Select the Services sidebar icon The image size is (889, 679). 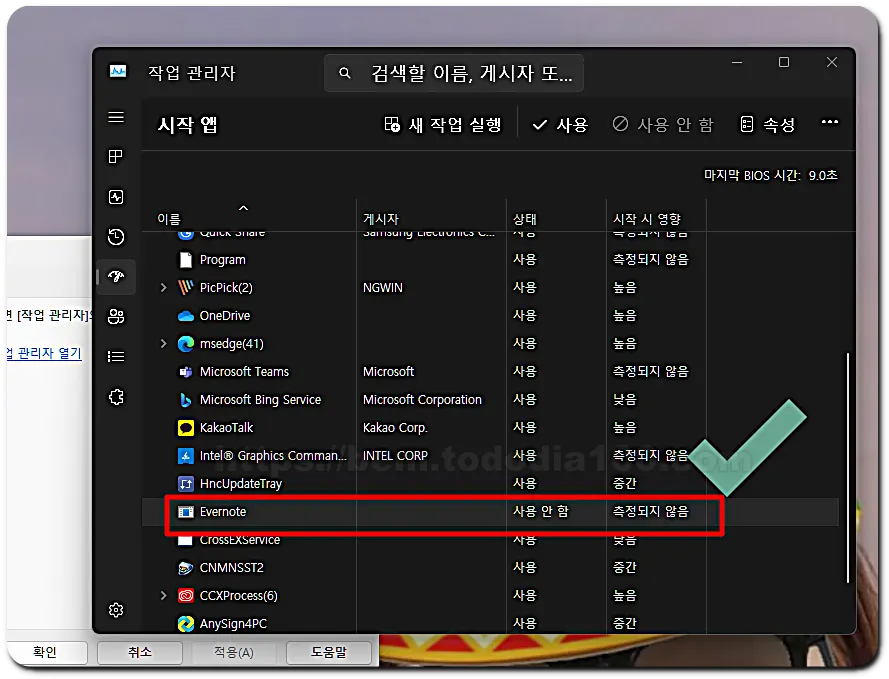tap(116, 397)
